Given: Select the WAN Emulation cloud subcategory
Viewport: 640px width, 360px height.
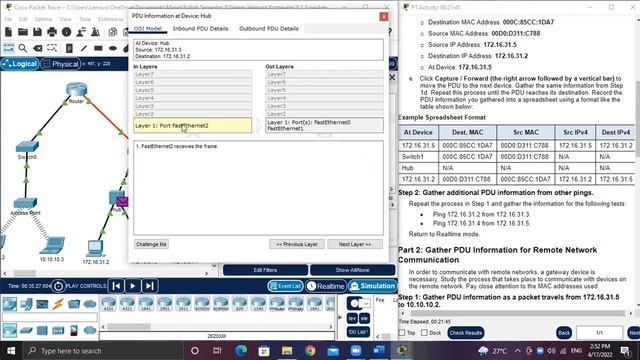Looking at the screenshot, I should tap(90, 330).
